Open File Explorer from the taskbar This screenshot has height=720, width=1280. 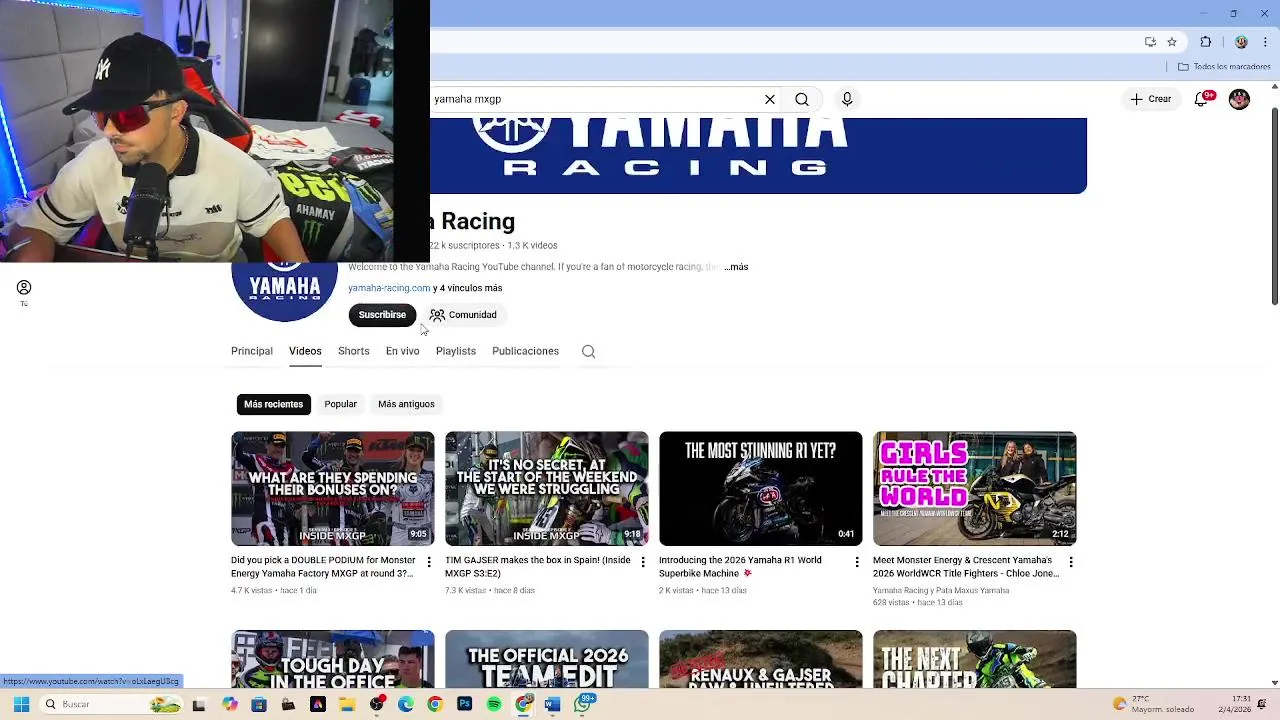pyautogui.click(x=347, y=704)
